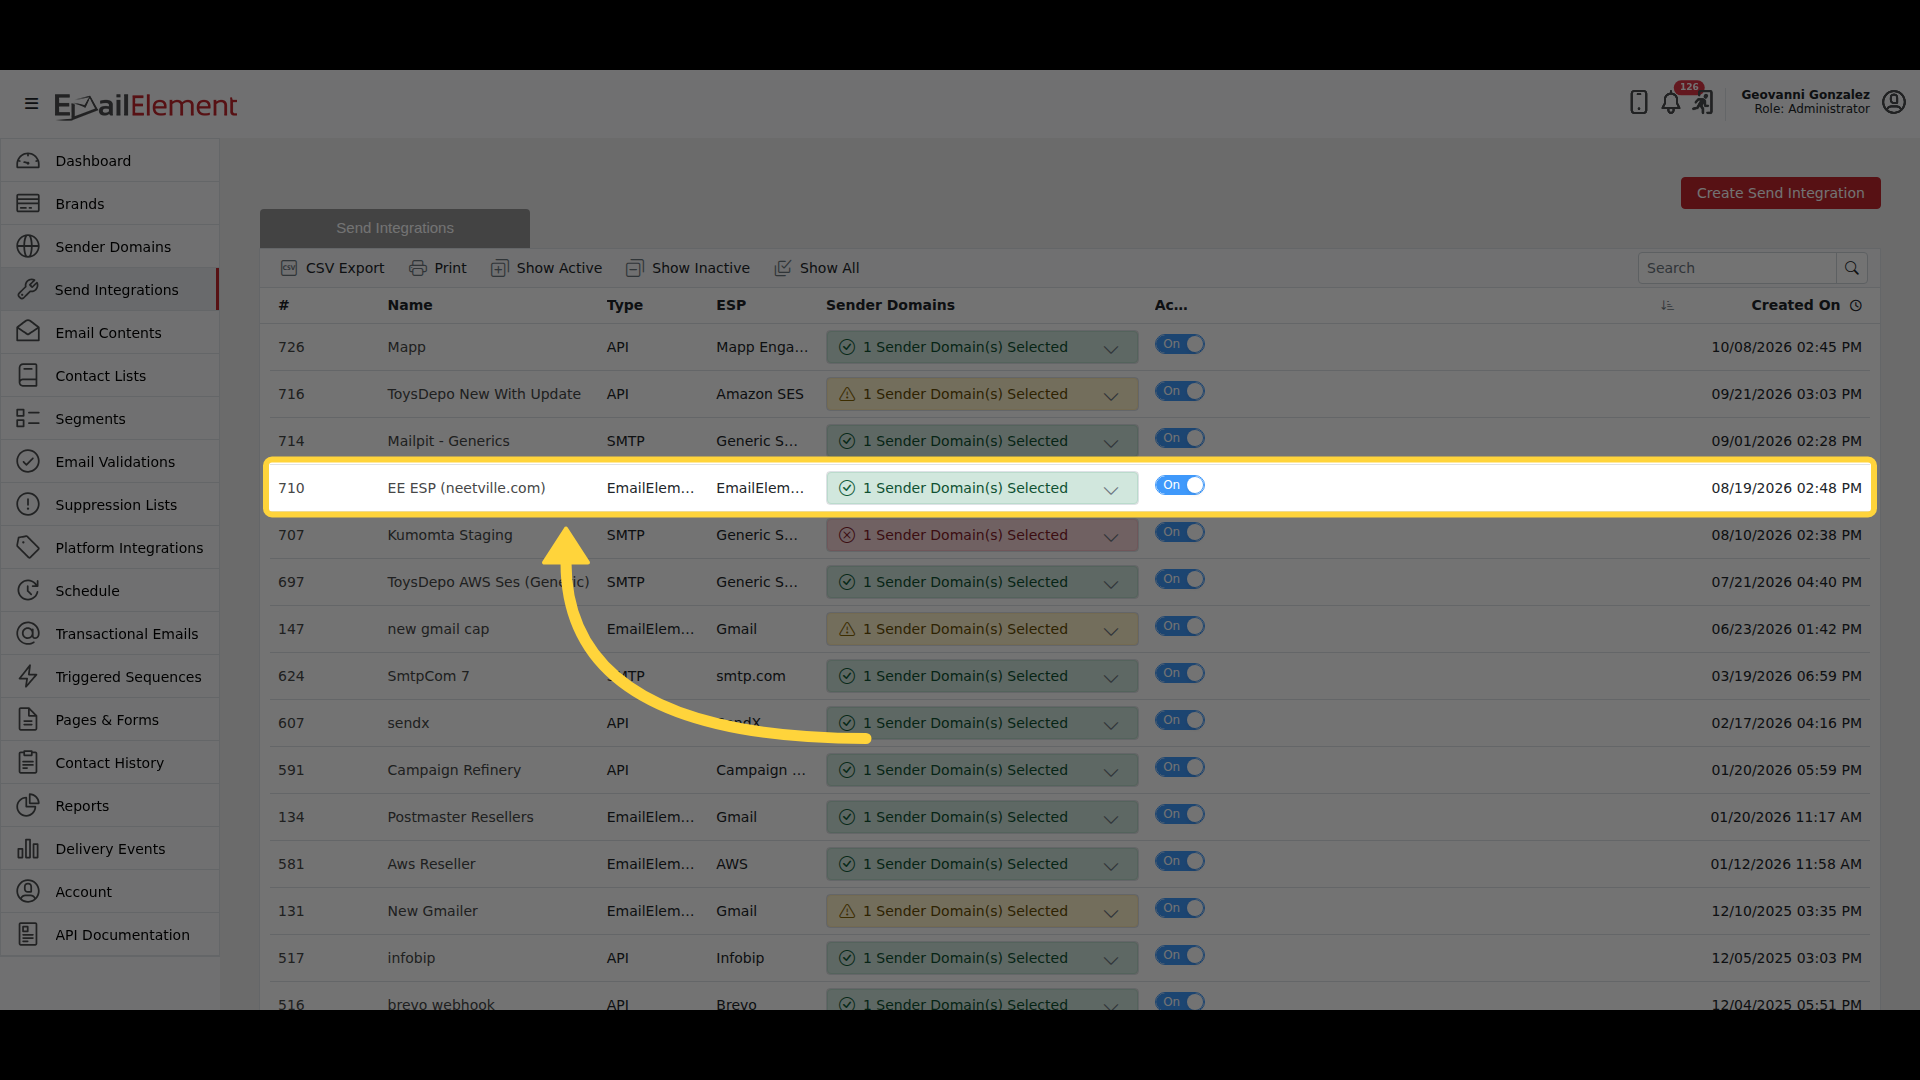1920x1080 pixels.
Task: Open Sender Domains globe icon
Action: [28, 246]
